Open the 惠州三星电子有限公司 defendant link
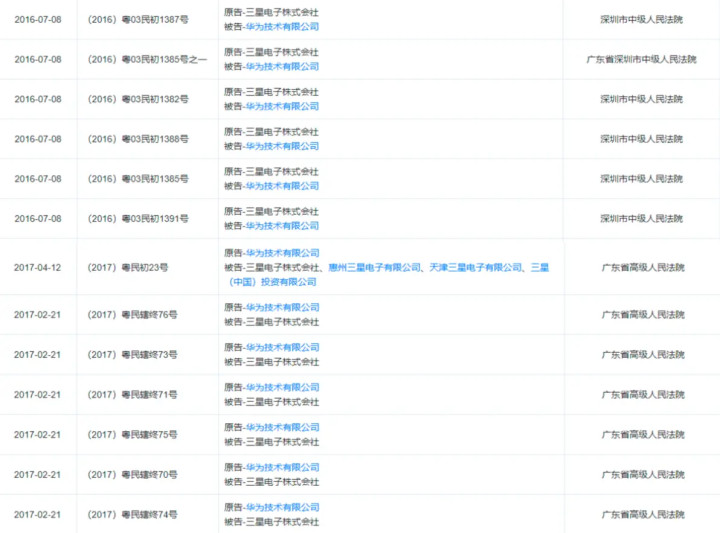 (375, 267)
